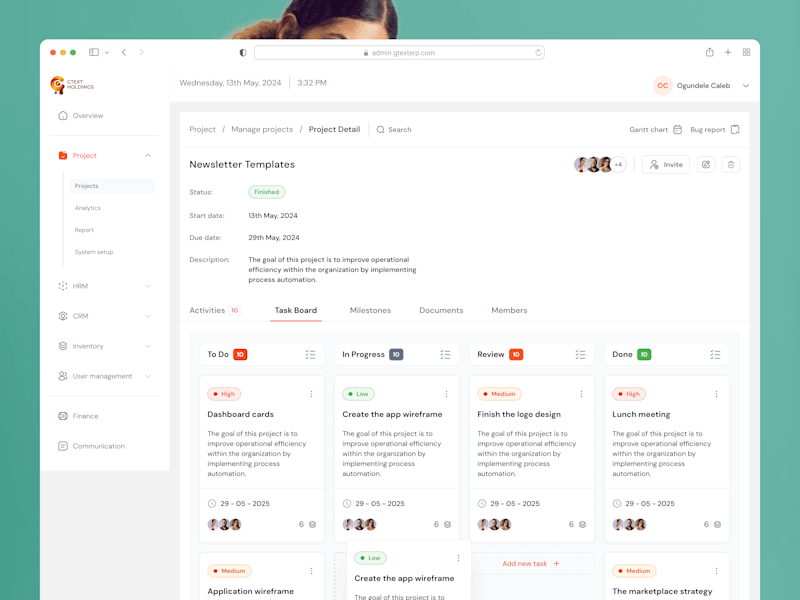Switch to the Task Board tab

point(296,310)
